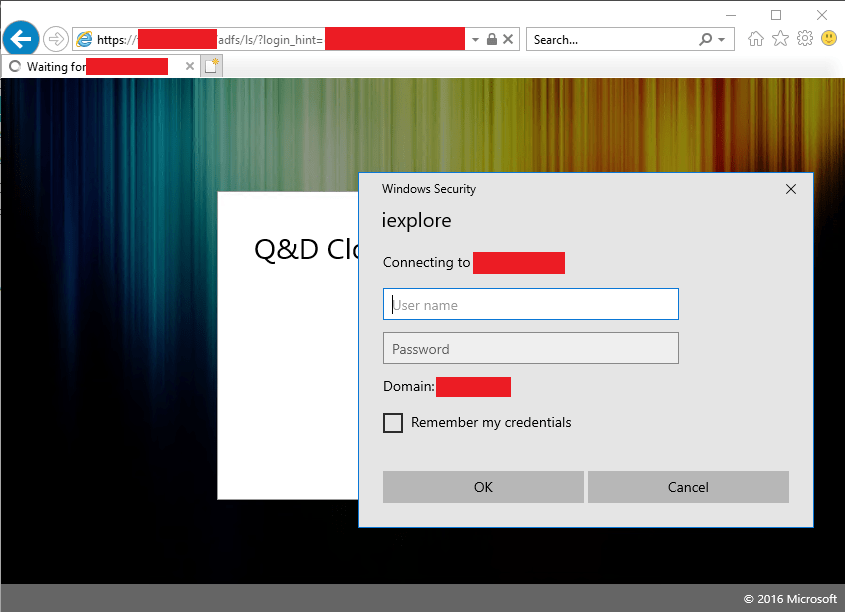Open a new tab with the New Tab button

click(x=212, y=66)
